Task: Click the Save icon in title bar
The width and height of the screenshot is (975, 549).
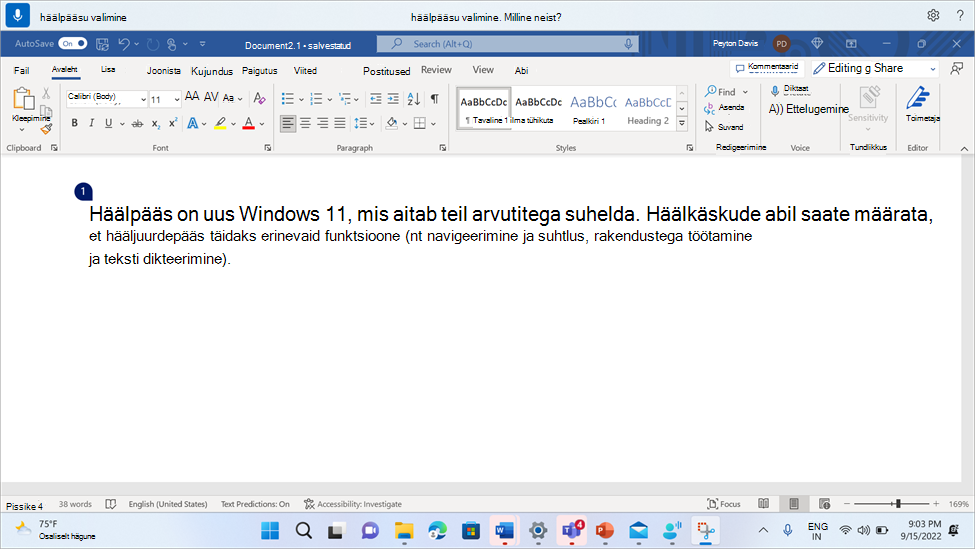Action: pos(103,44)
